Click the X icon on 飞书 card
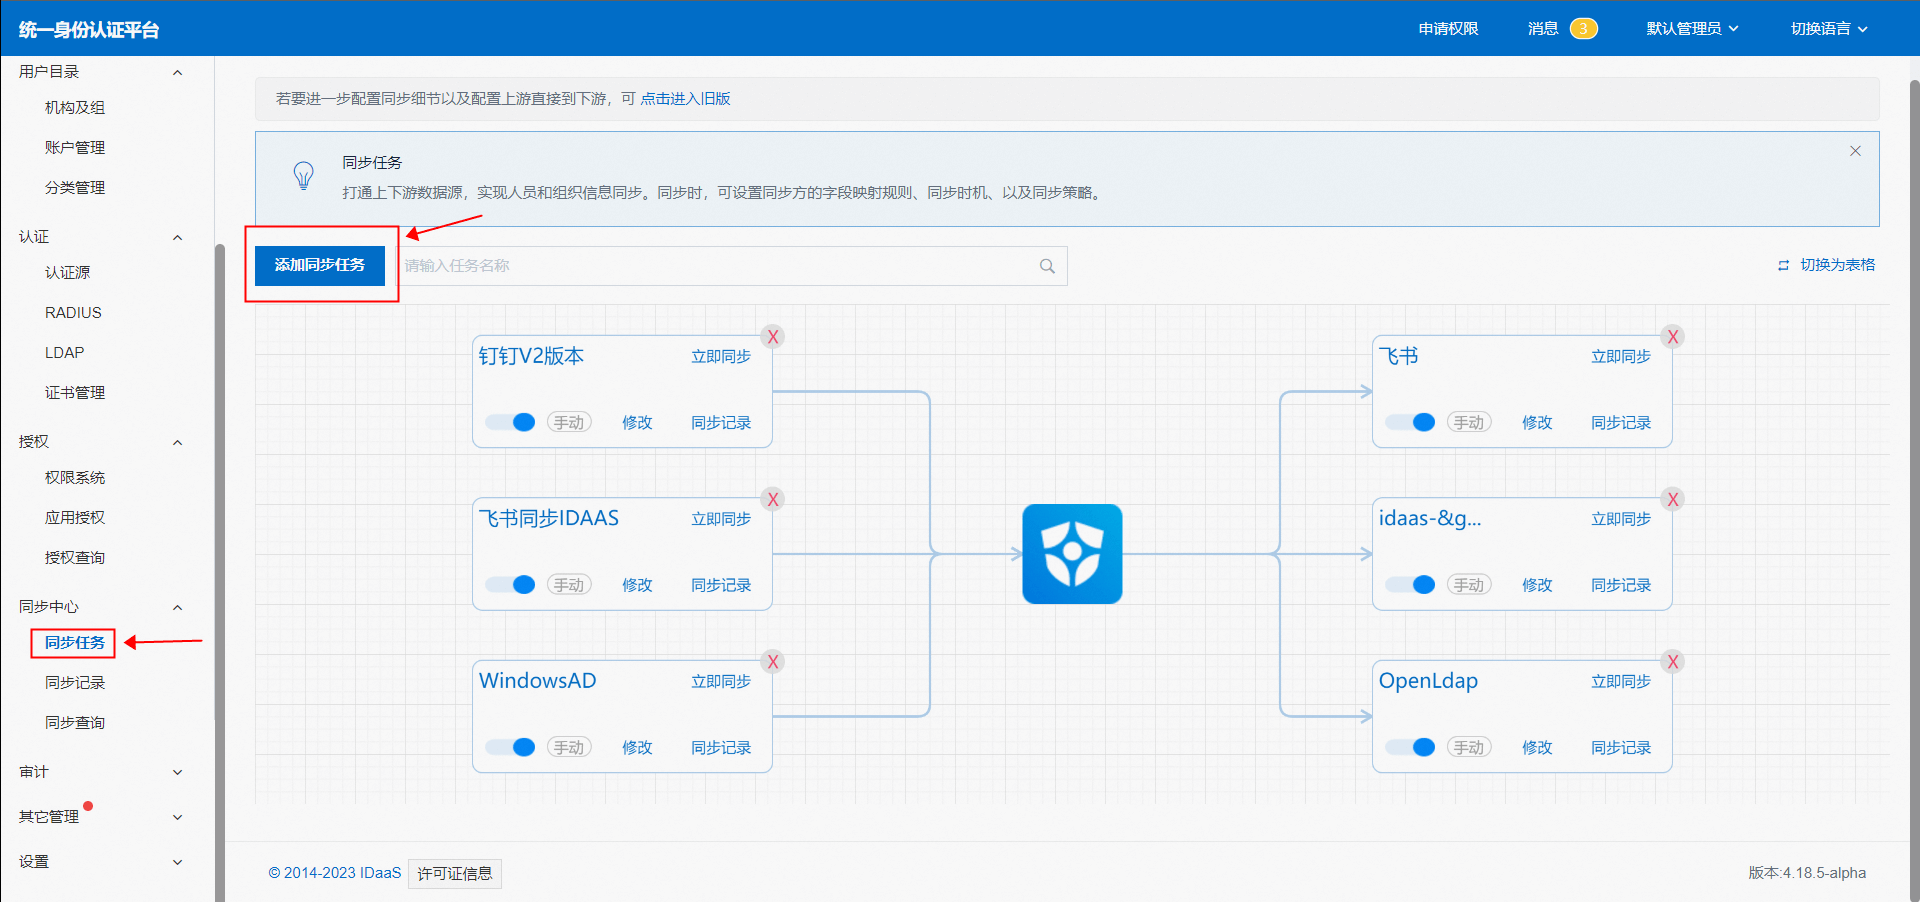Screen dimensions: 1920x902 click(1672, 337)
